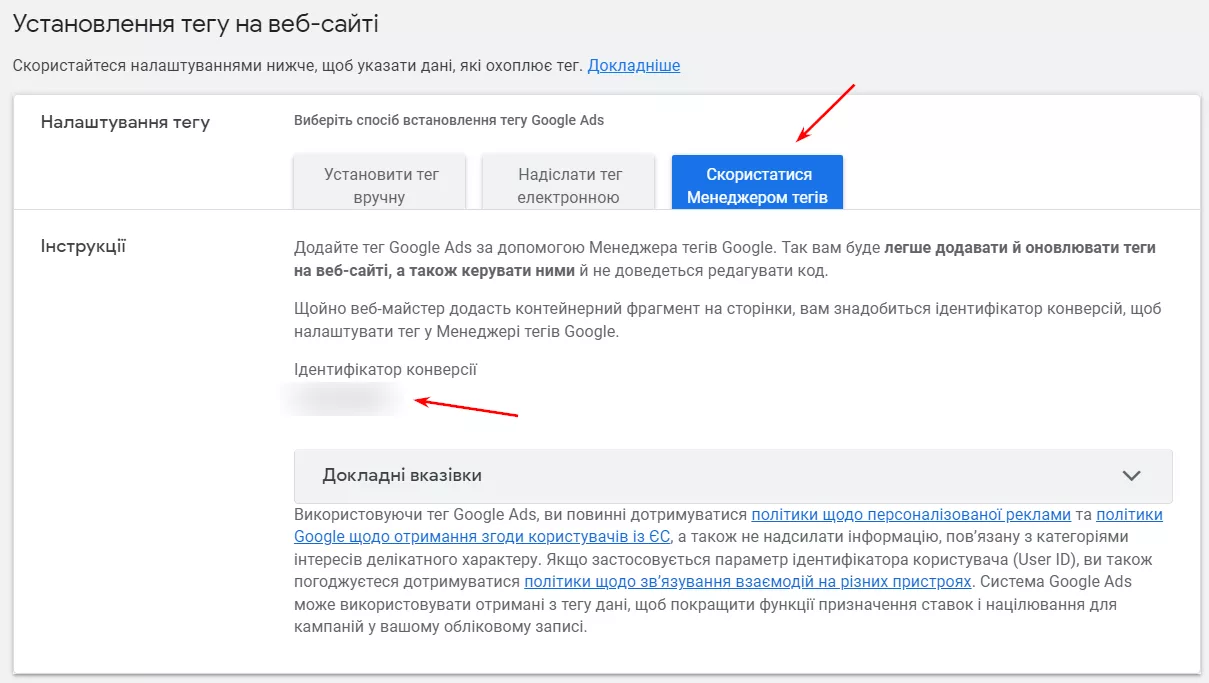Select the Установити тег вручну tab
The image size is (1209, 683).
point(380,182)
